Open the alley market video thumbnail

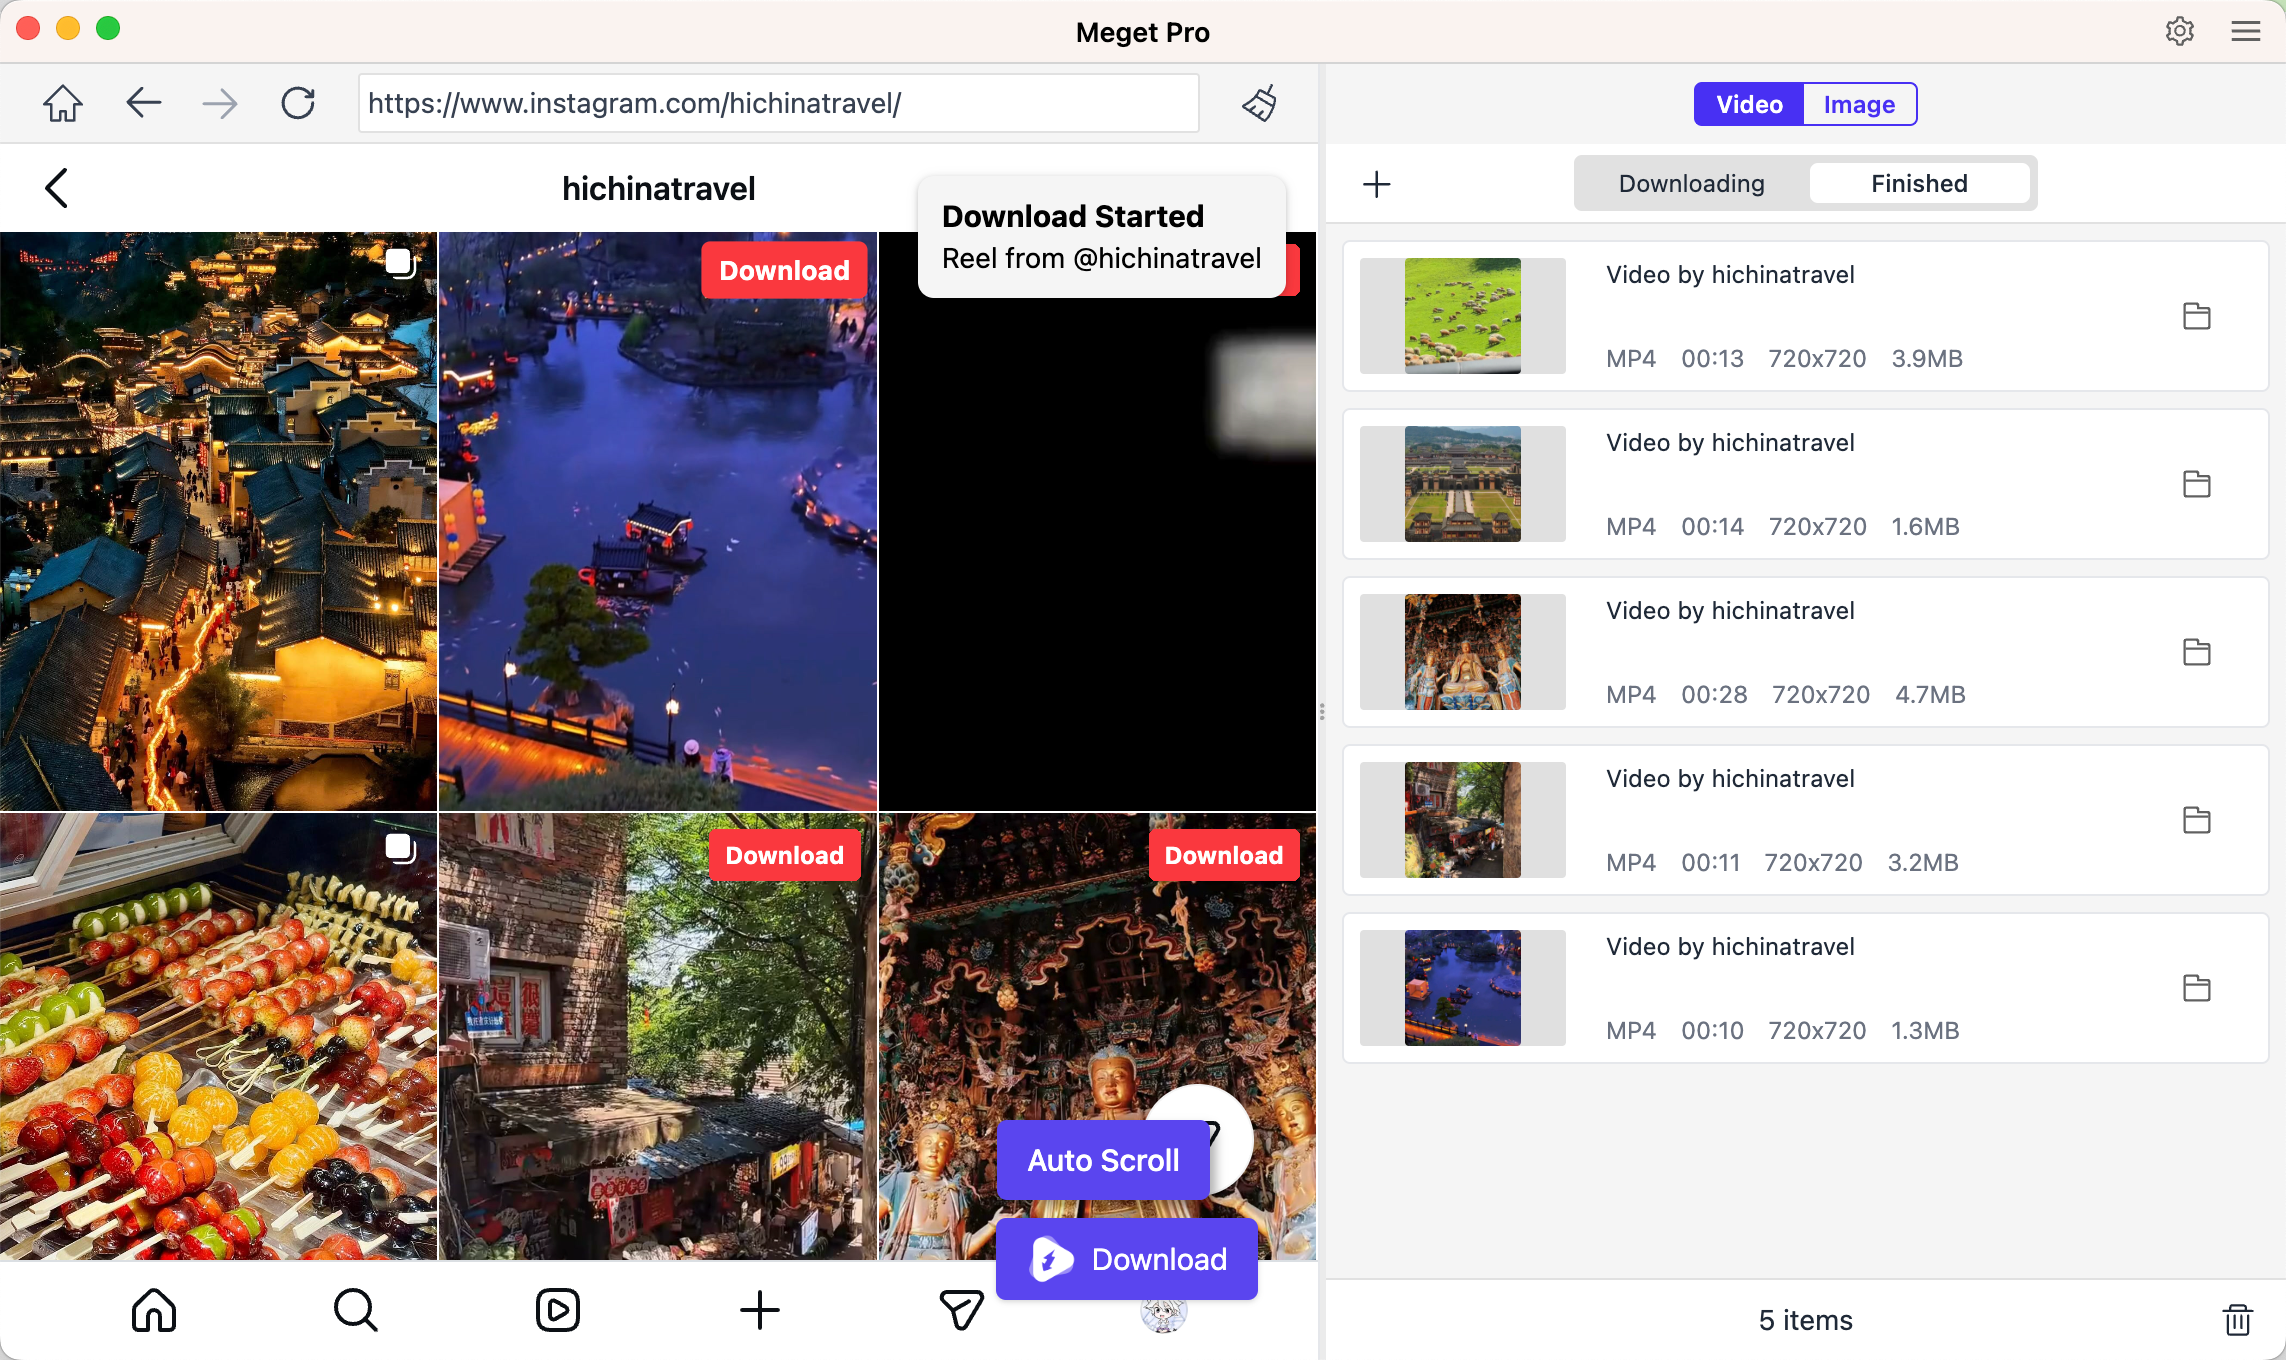[1463, 820]
